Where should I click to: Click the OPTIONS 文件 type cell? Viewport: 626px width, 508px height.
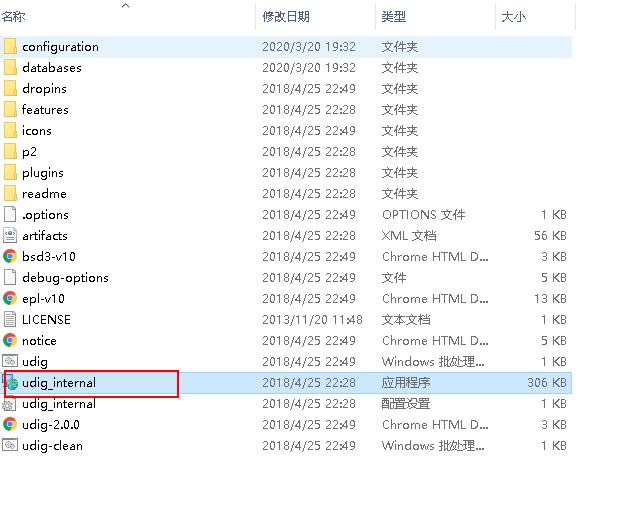(x=424, y=215)
